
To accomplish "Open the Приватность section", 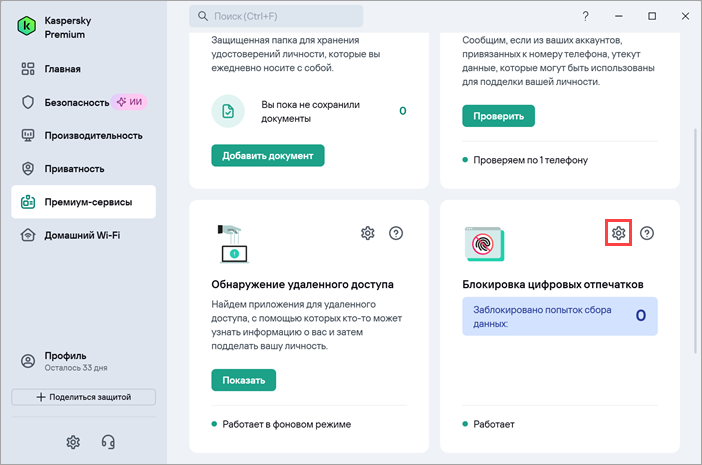I will pos(74,169).
